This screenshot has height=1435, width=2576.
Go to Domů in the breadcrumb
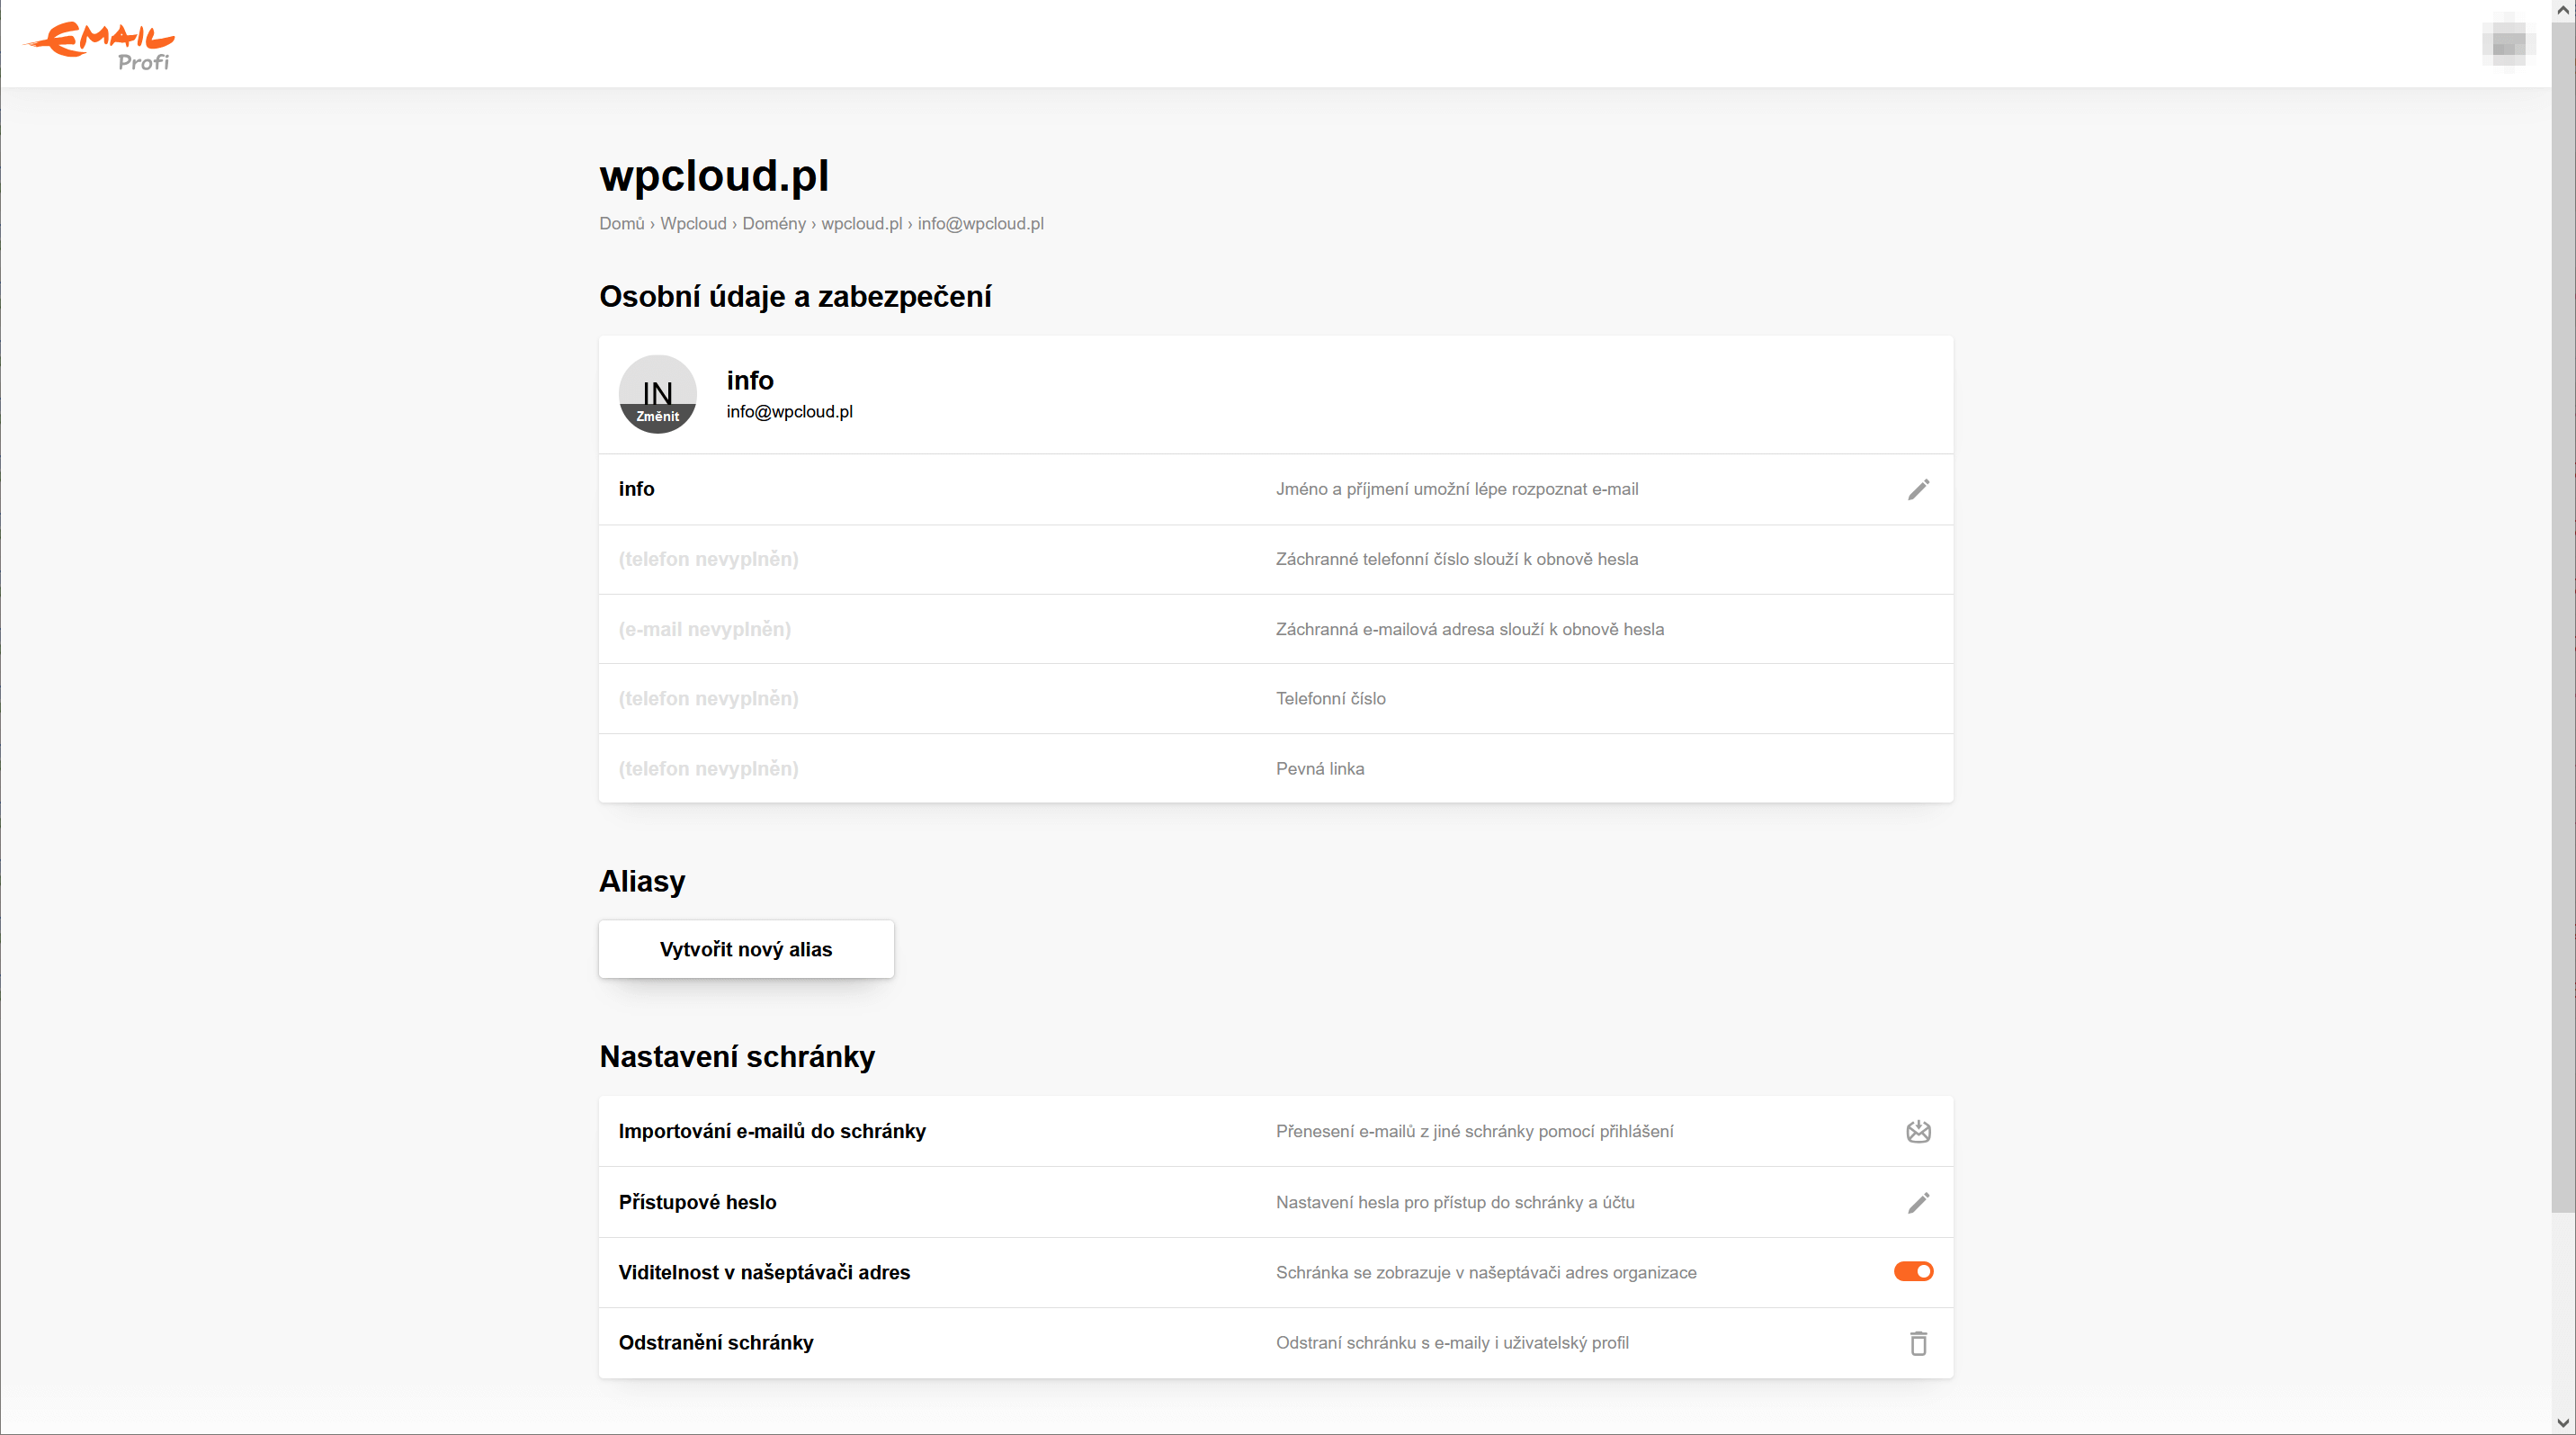pos(621,223)
